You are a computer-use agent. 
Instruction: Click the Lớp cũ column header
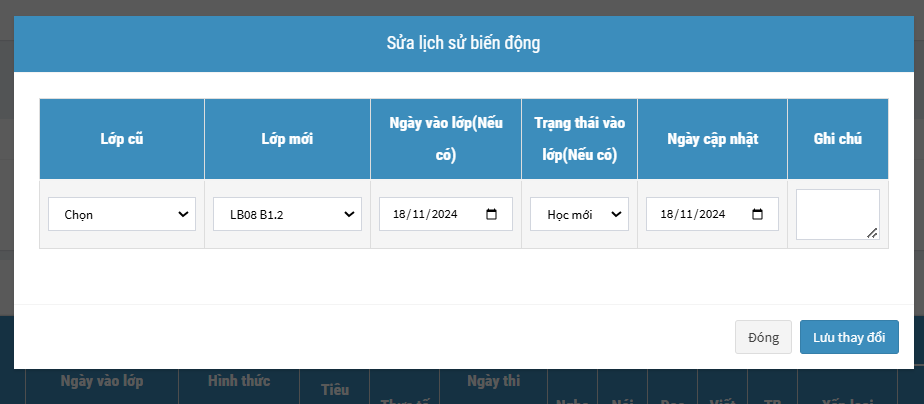pyautogui.click(x=121, y=139)
